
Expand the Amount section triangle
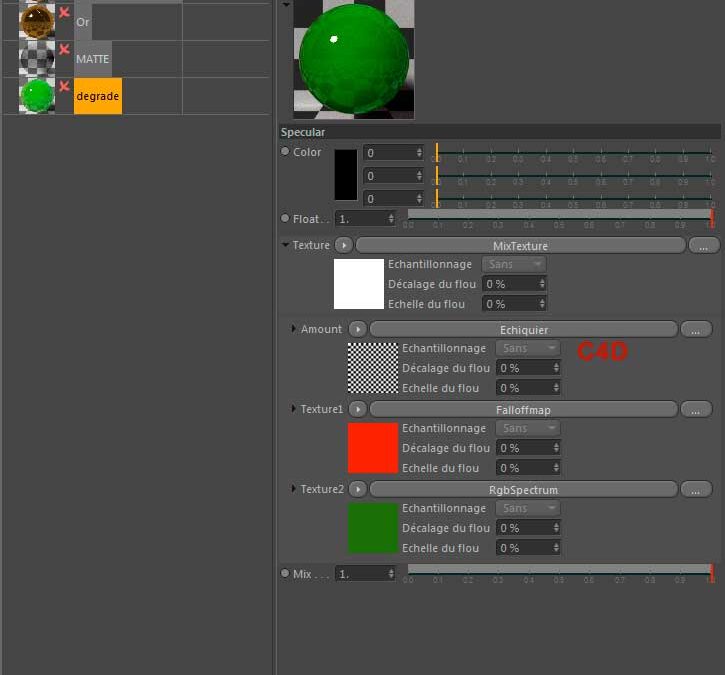293,329
